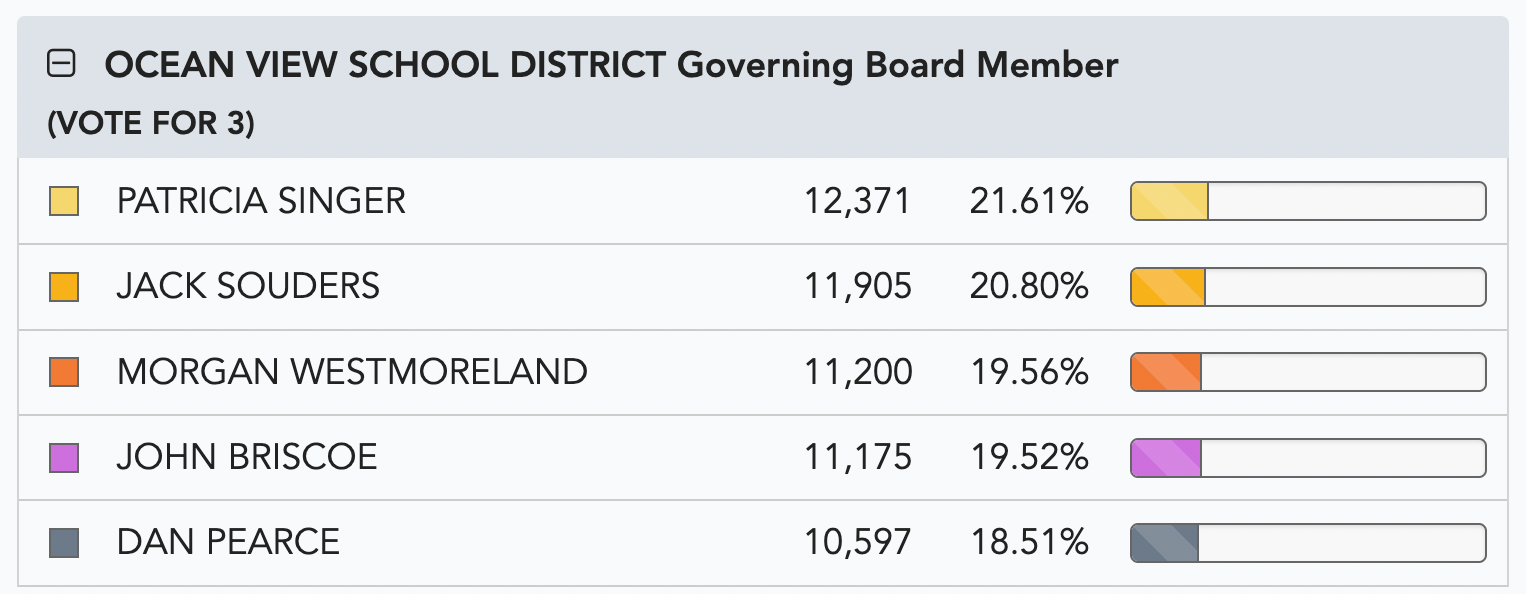Click Patricia Singer's yellow color swatch
Viewport: 1526px width, 594px height.
tap(63, 200)
